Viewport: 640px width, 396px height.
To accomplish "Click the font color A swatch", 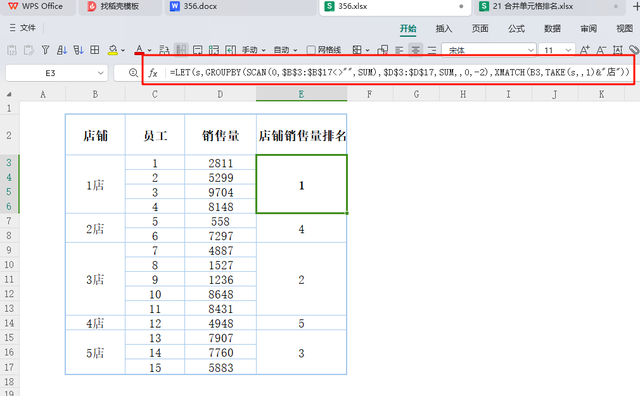I will 139,50.
